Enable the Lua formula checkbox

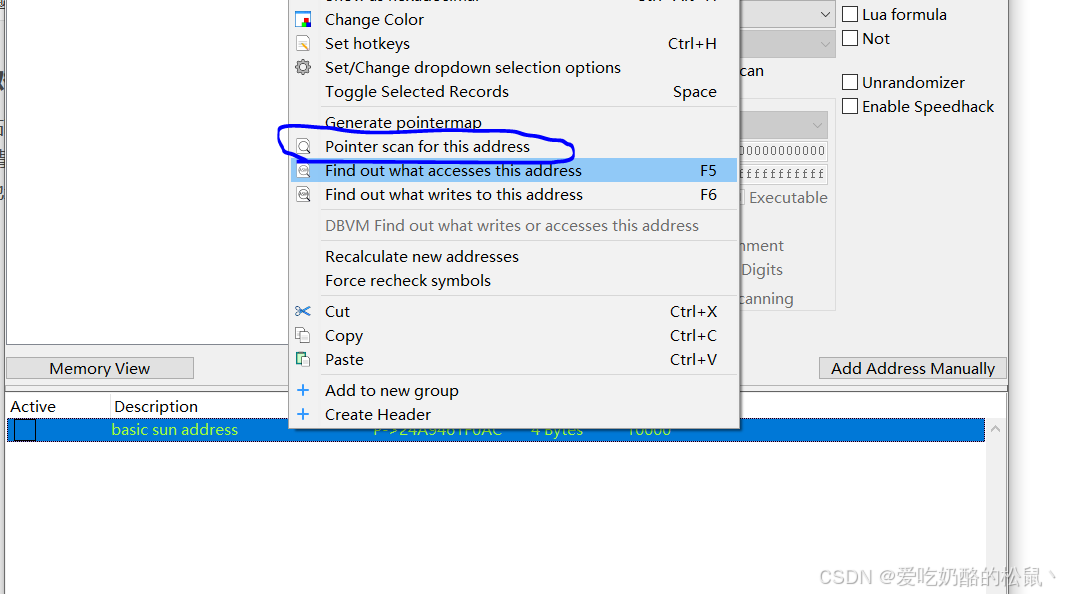[x=850, y=14]
